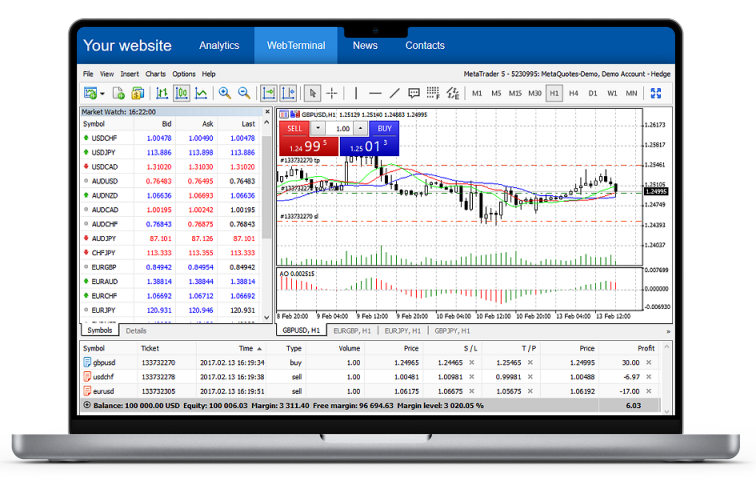This screenshot has width=756, height=489.
Task: Zoom in on the chart
Action: 225,93
